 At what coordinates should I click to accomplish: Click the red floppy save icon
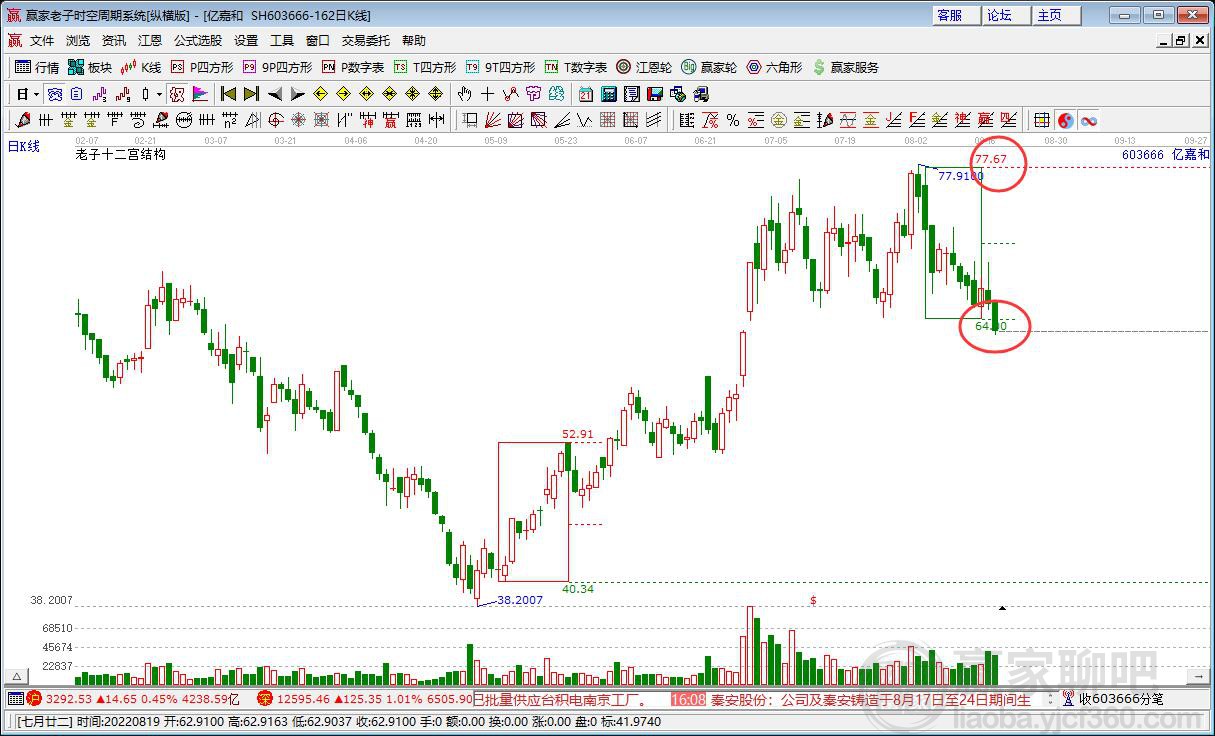point(655,94)
